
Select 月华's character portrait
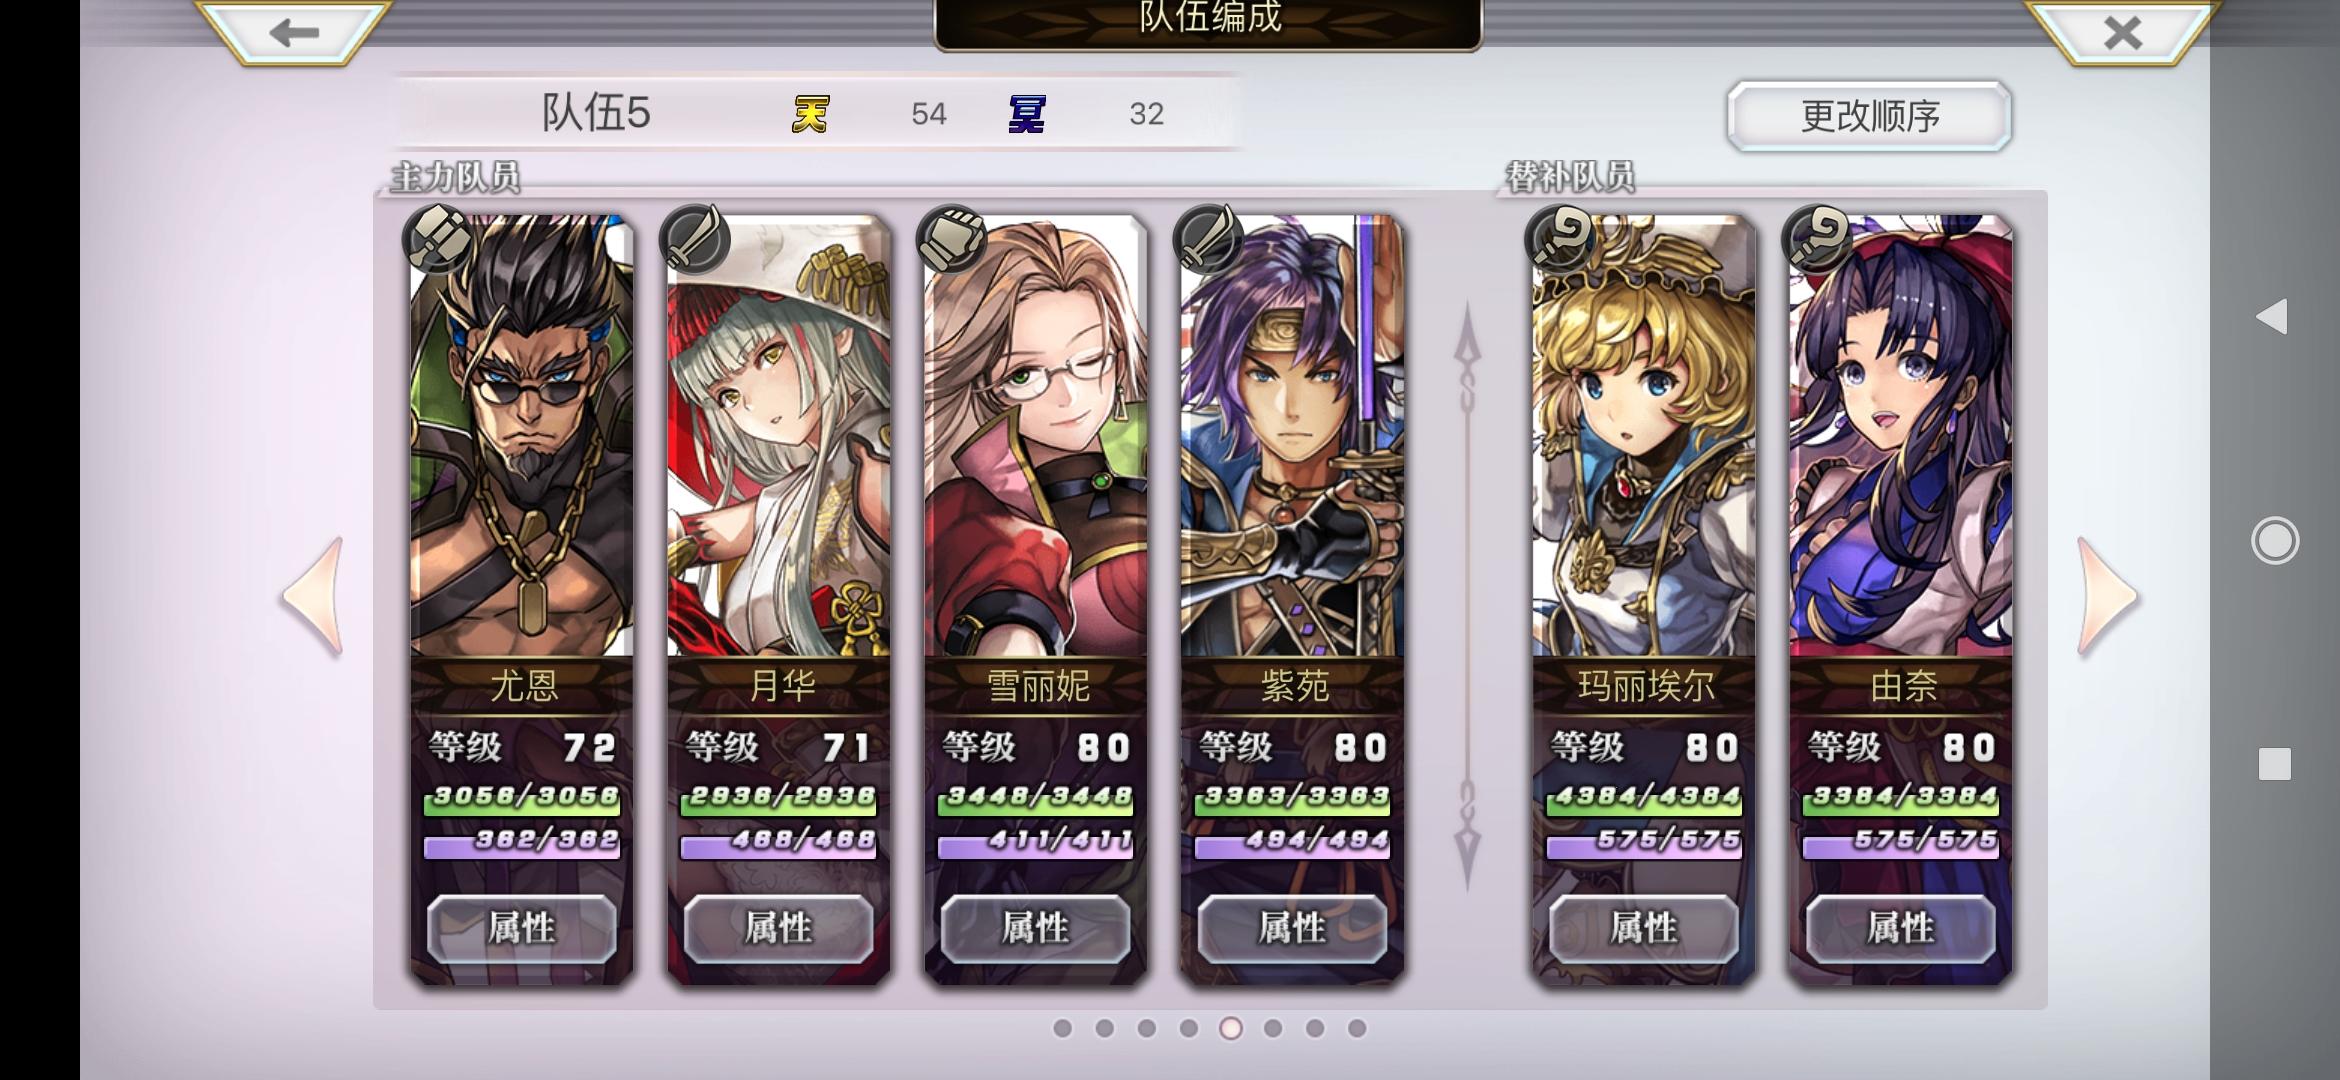(x=778, y=436)
